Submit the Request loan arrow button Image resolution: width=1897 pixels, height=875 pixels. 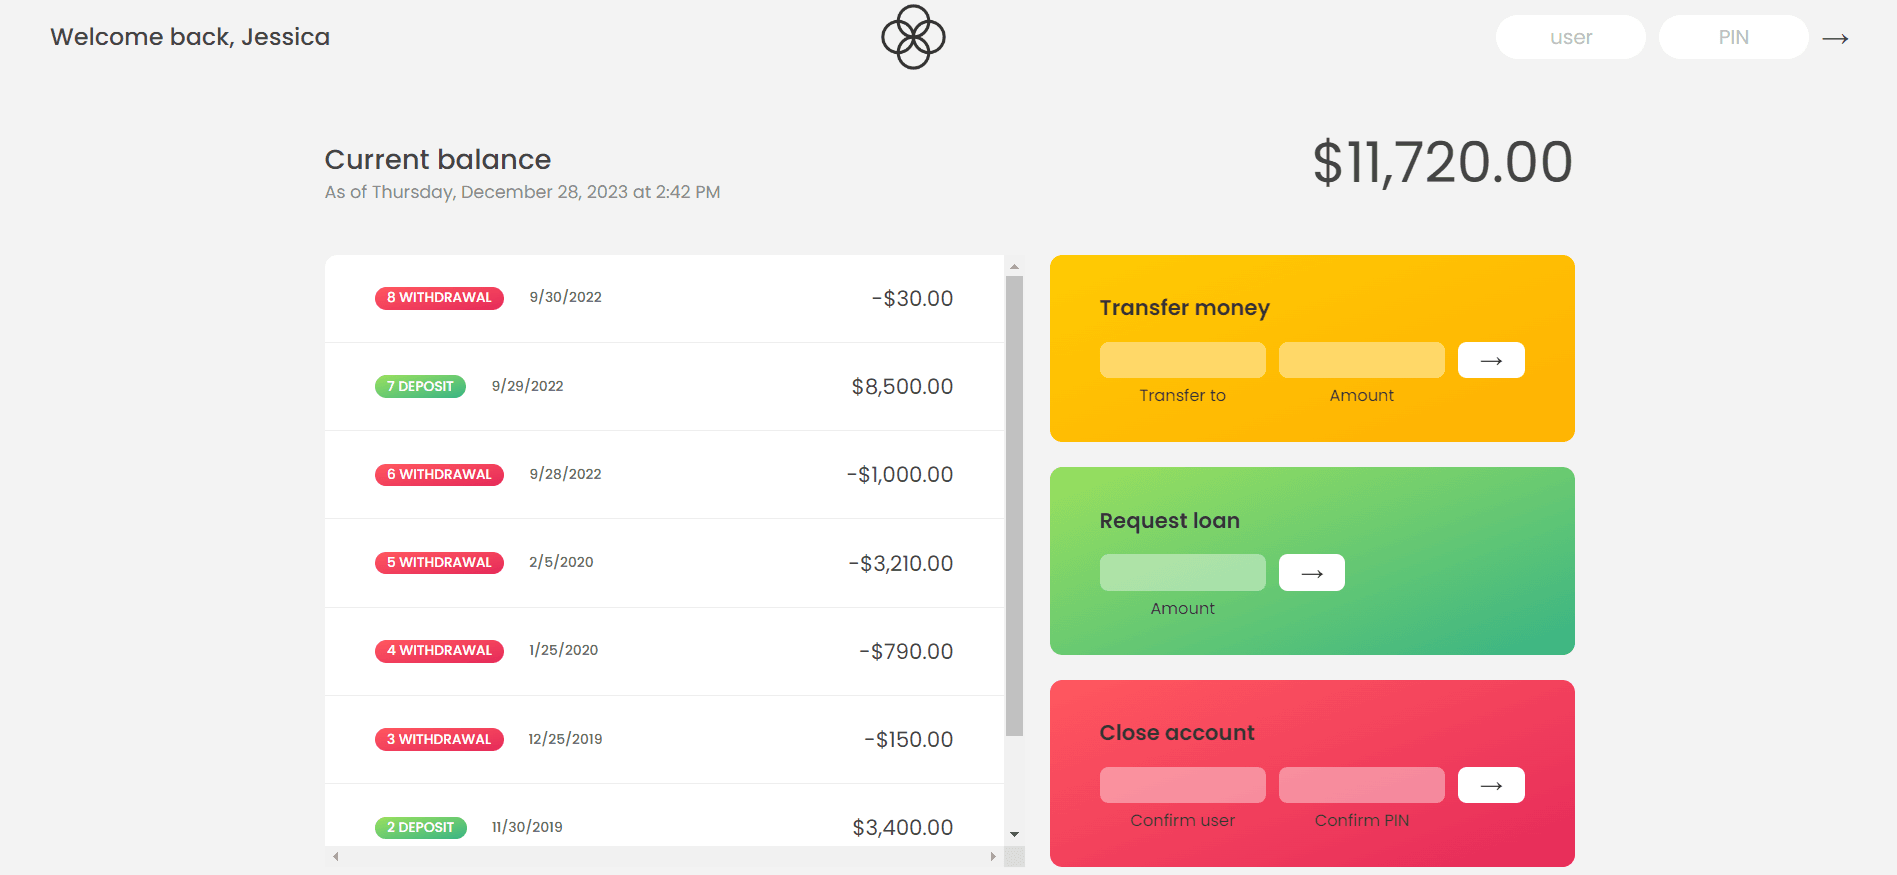click(x=1311, y=573)
